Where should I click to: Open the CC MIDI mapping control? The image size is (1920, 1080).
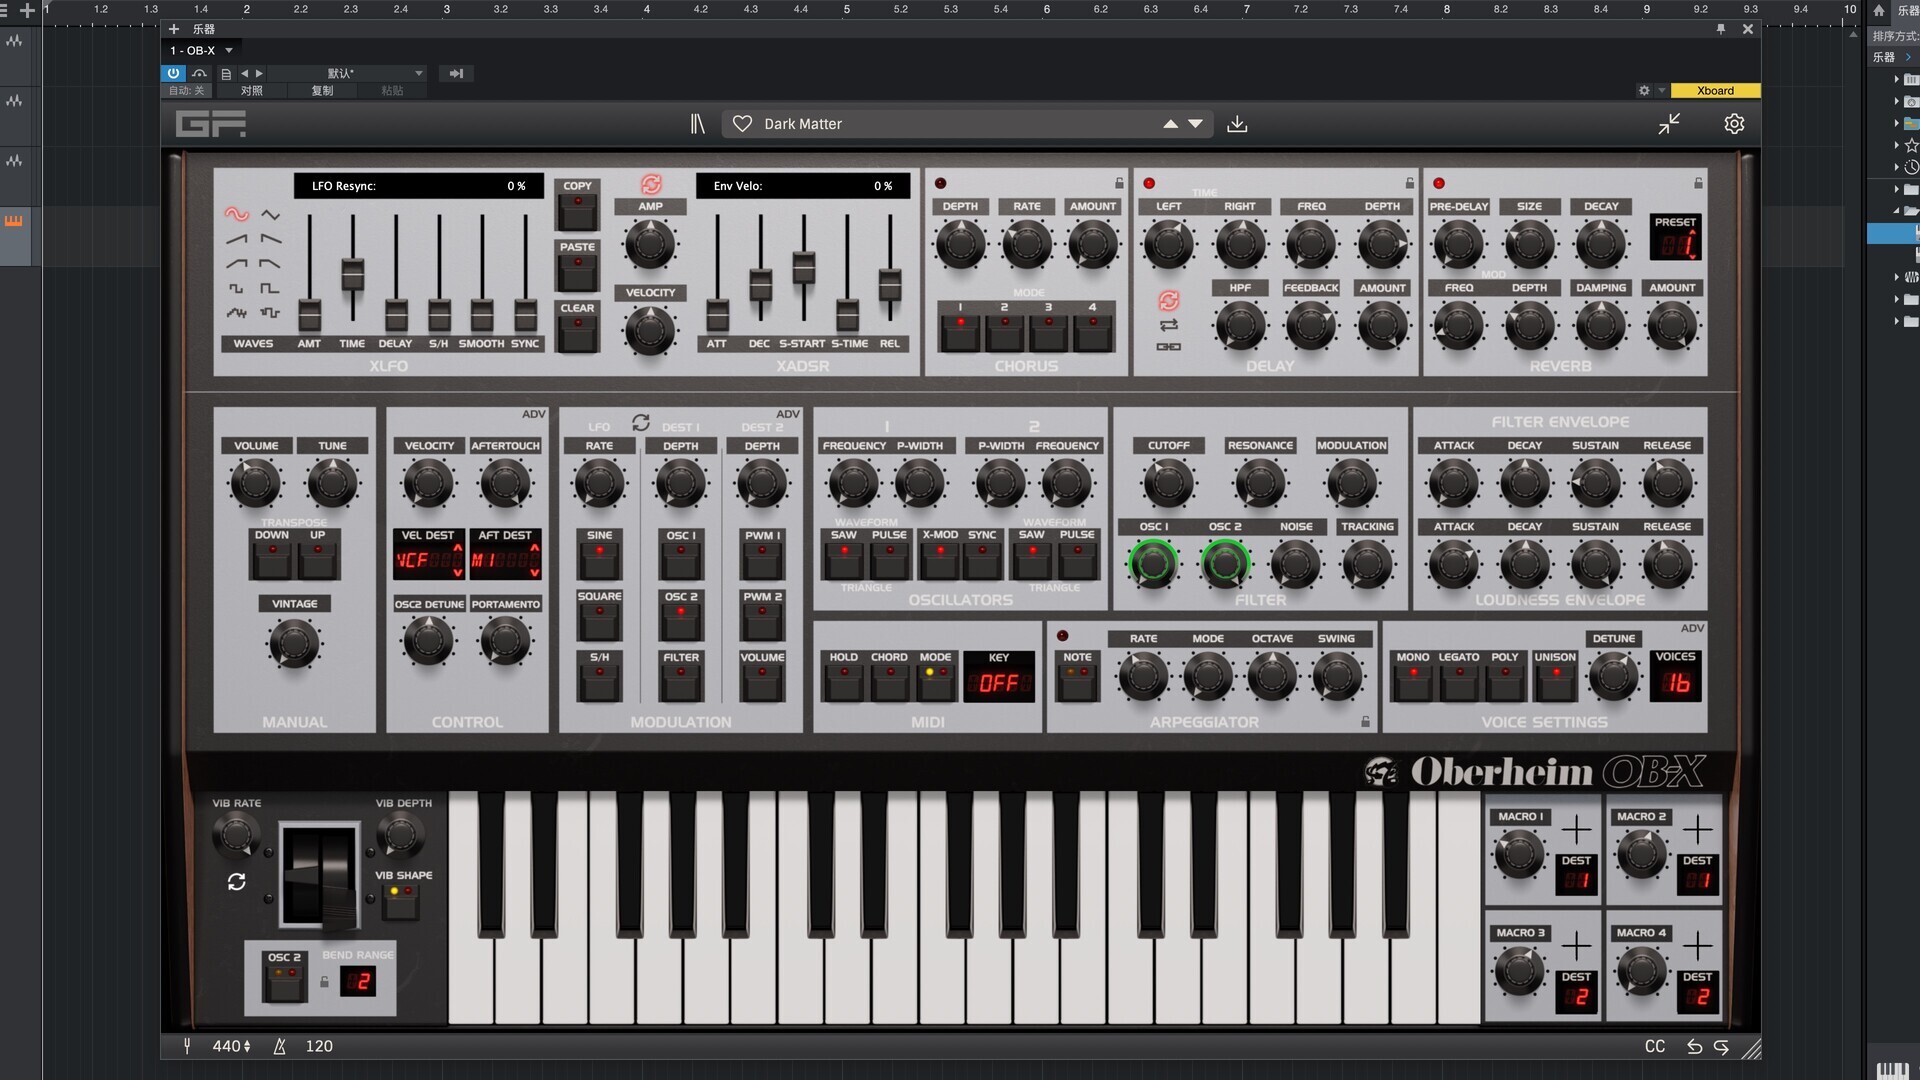pos(1655,1046)
